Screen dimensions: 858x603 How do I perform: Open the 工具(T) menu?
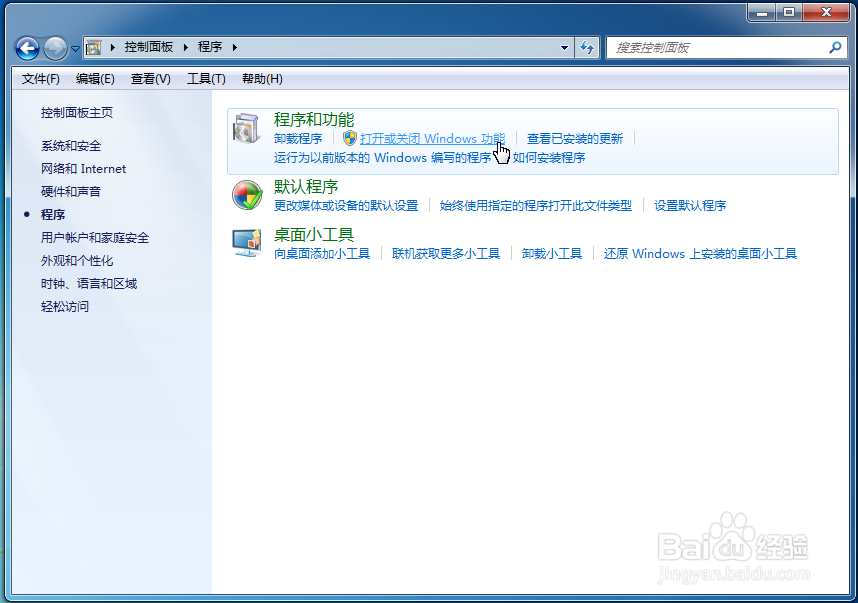[206, 79]
